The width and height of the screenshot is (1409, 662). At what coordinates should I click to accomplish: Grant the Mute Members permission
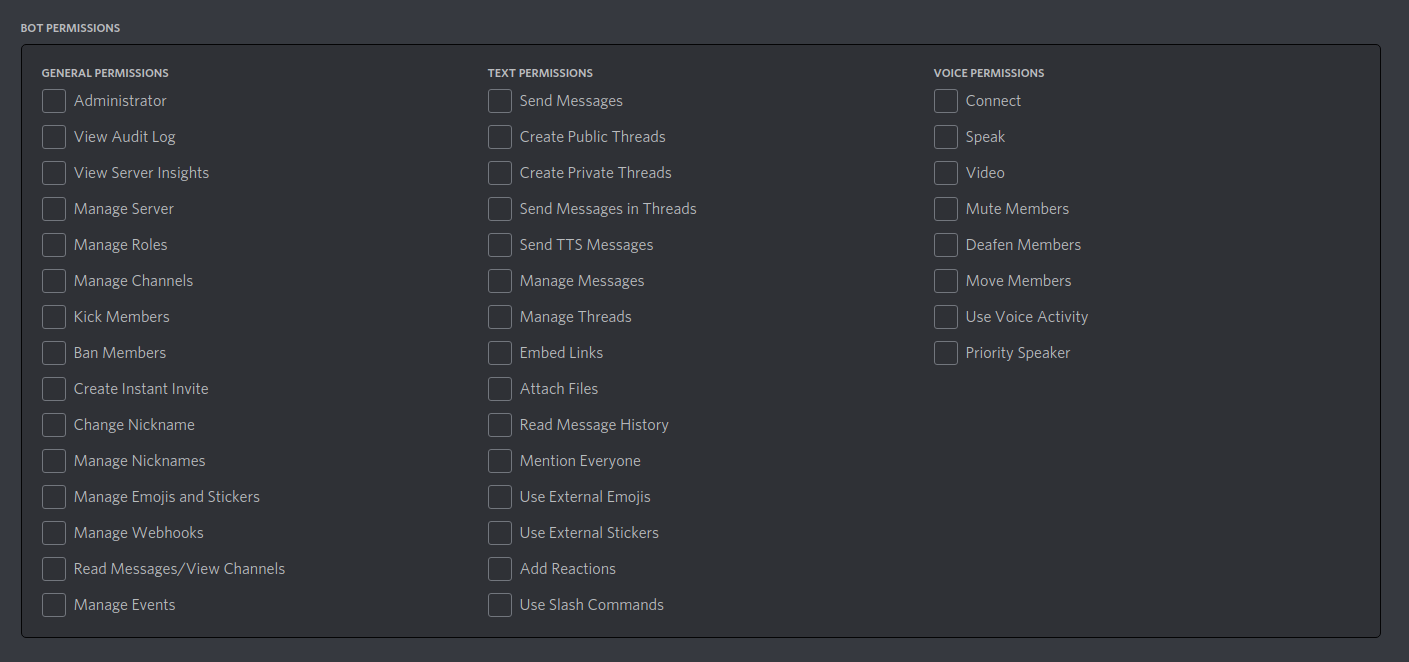point(945,208)
